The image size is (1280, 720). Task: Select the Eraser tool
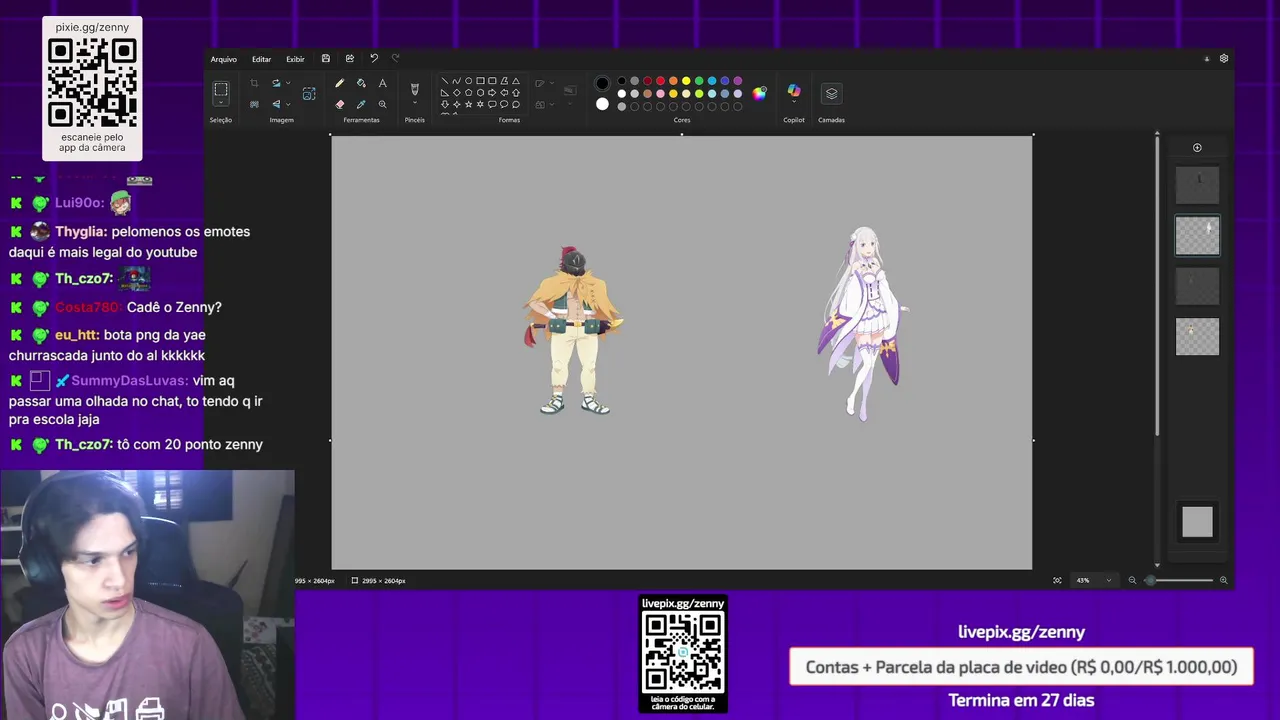[340, 104]
